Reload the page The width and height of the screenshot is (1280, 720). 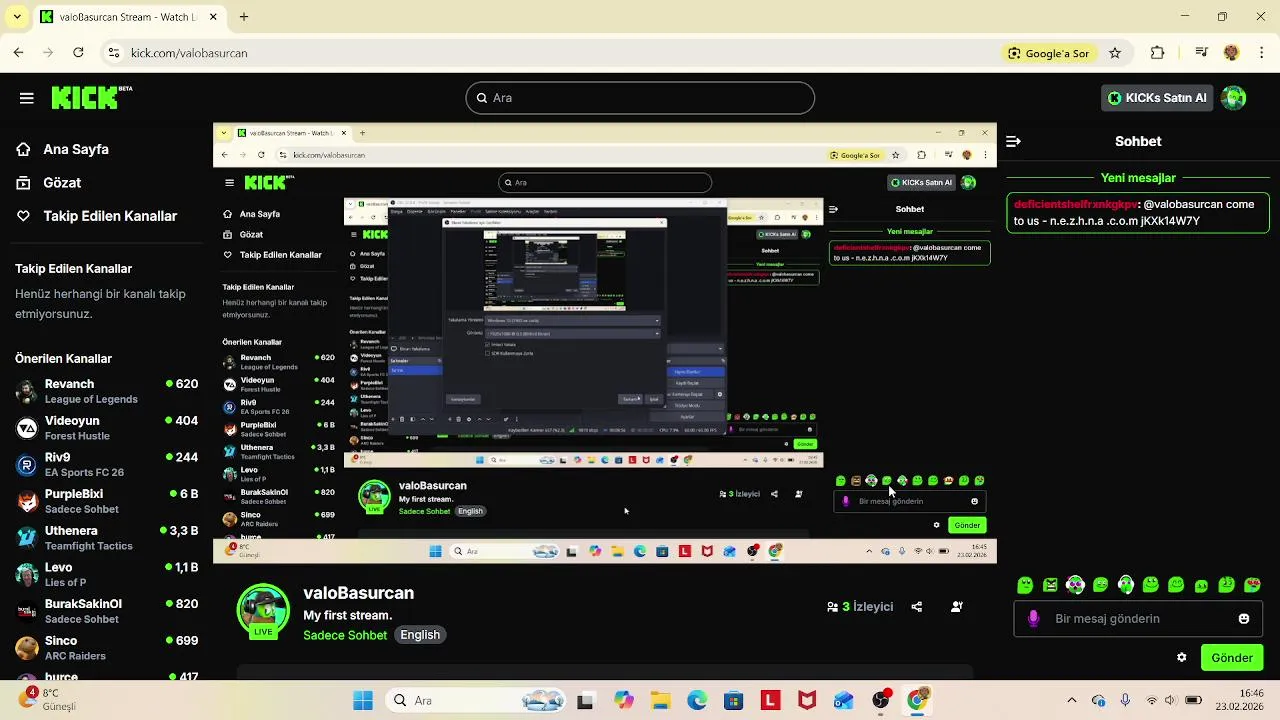tap(78, 53)
